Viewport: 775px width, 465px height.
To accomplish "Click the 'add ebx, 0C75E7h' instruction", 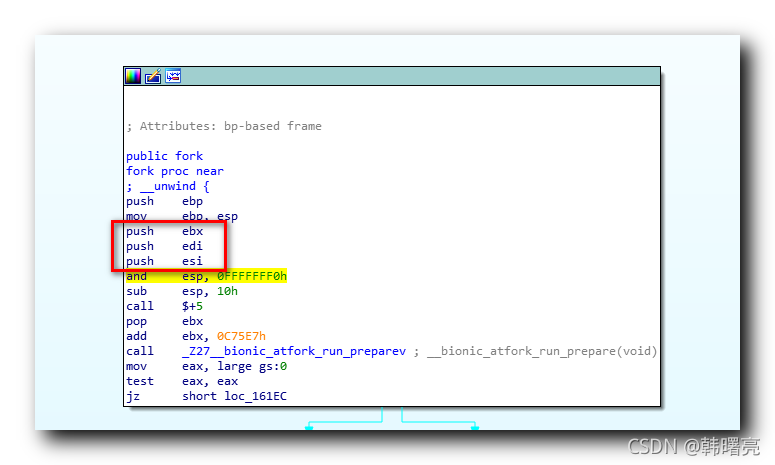I will point(196,336).
